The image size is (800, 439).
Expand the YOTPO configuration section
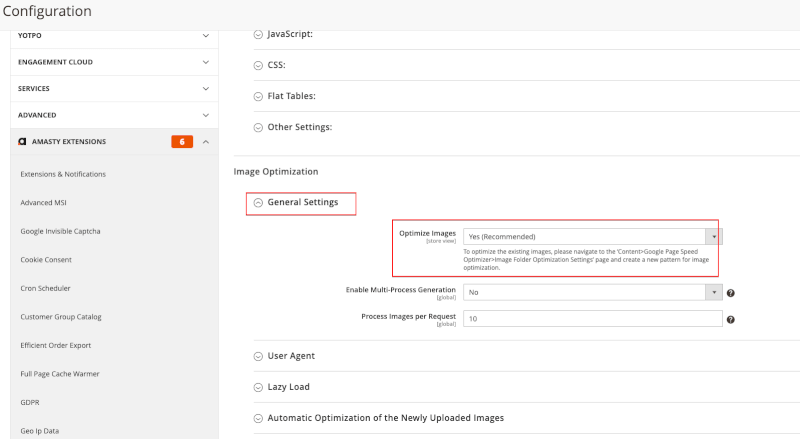(114, 36)
